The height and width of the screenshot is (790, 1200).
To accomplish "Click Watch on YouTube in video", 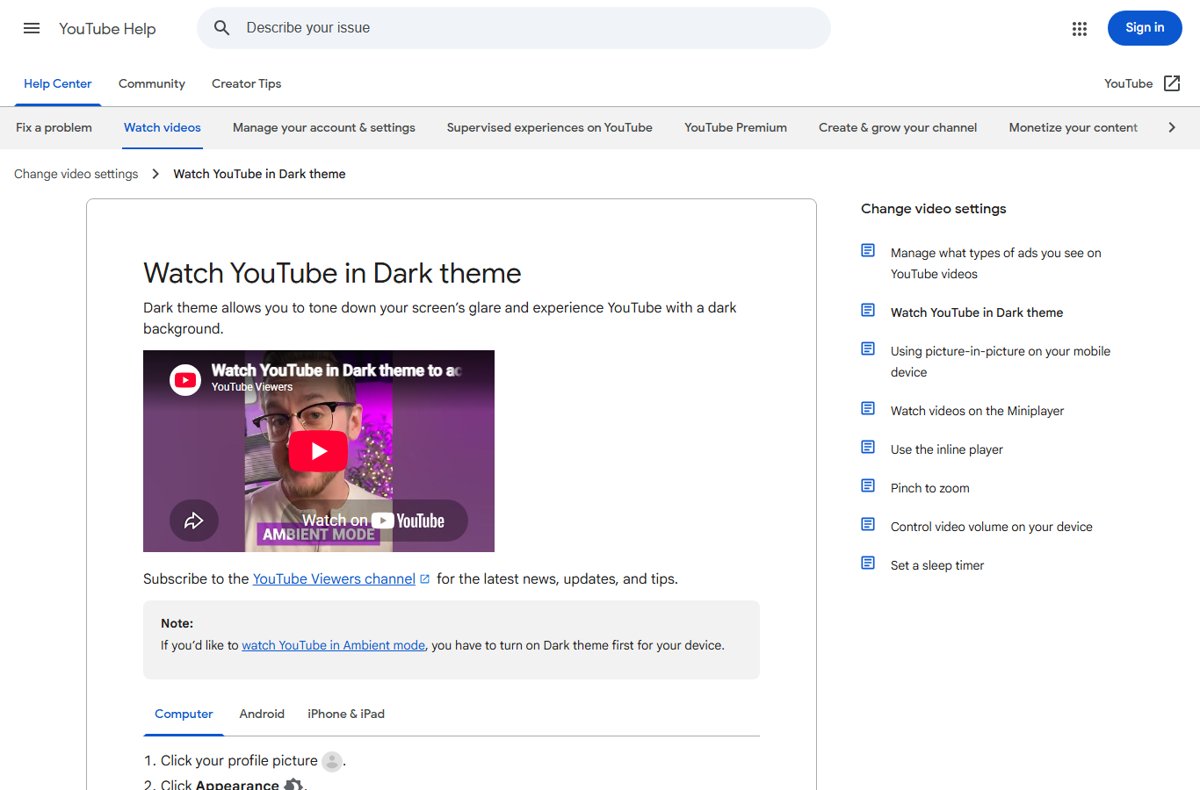I will point(372,520).
